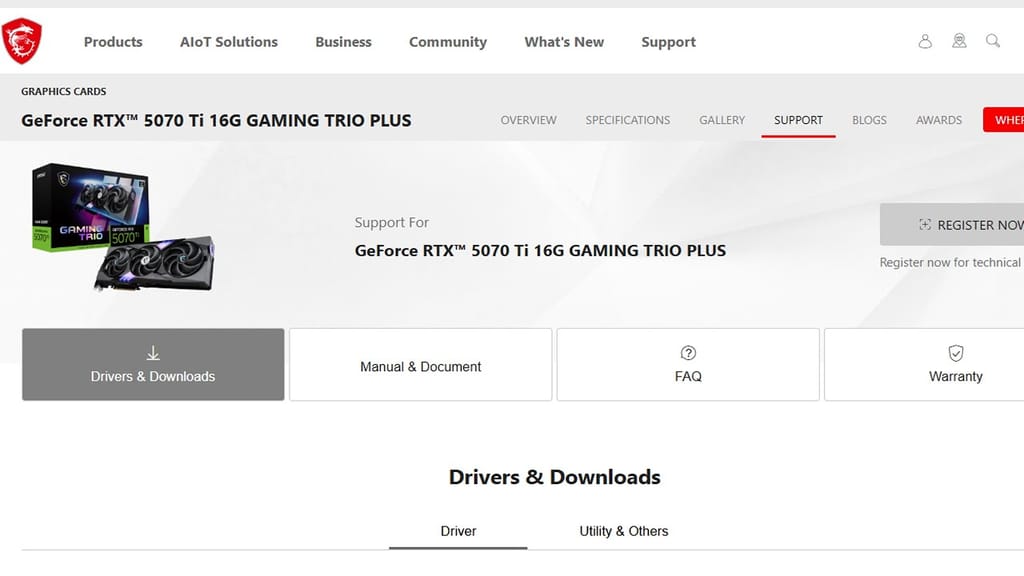This screenshot has width=1024, height=576.
Task: Click the 'Support For' label text
Action: [x=392, y=223]
